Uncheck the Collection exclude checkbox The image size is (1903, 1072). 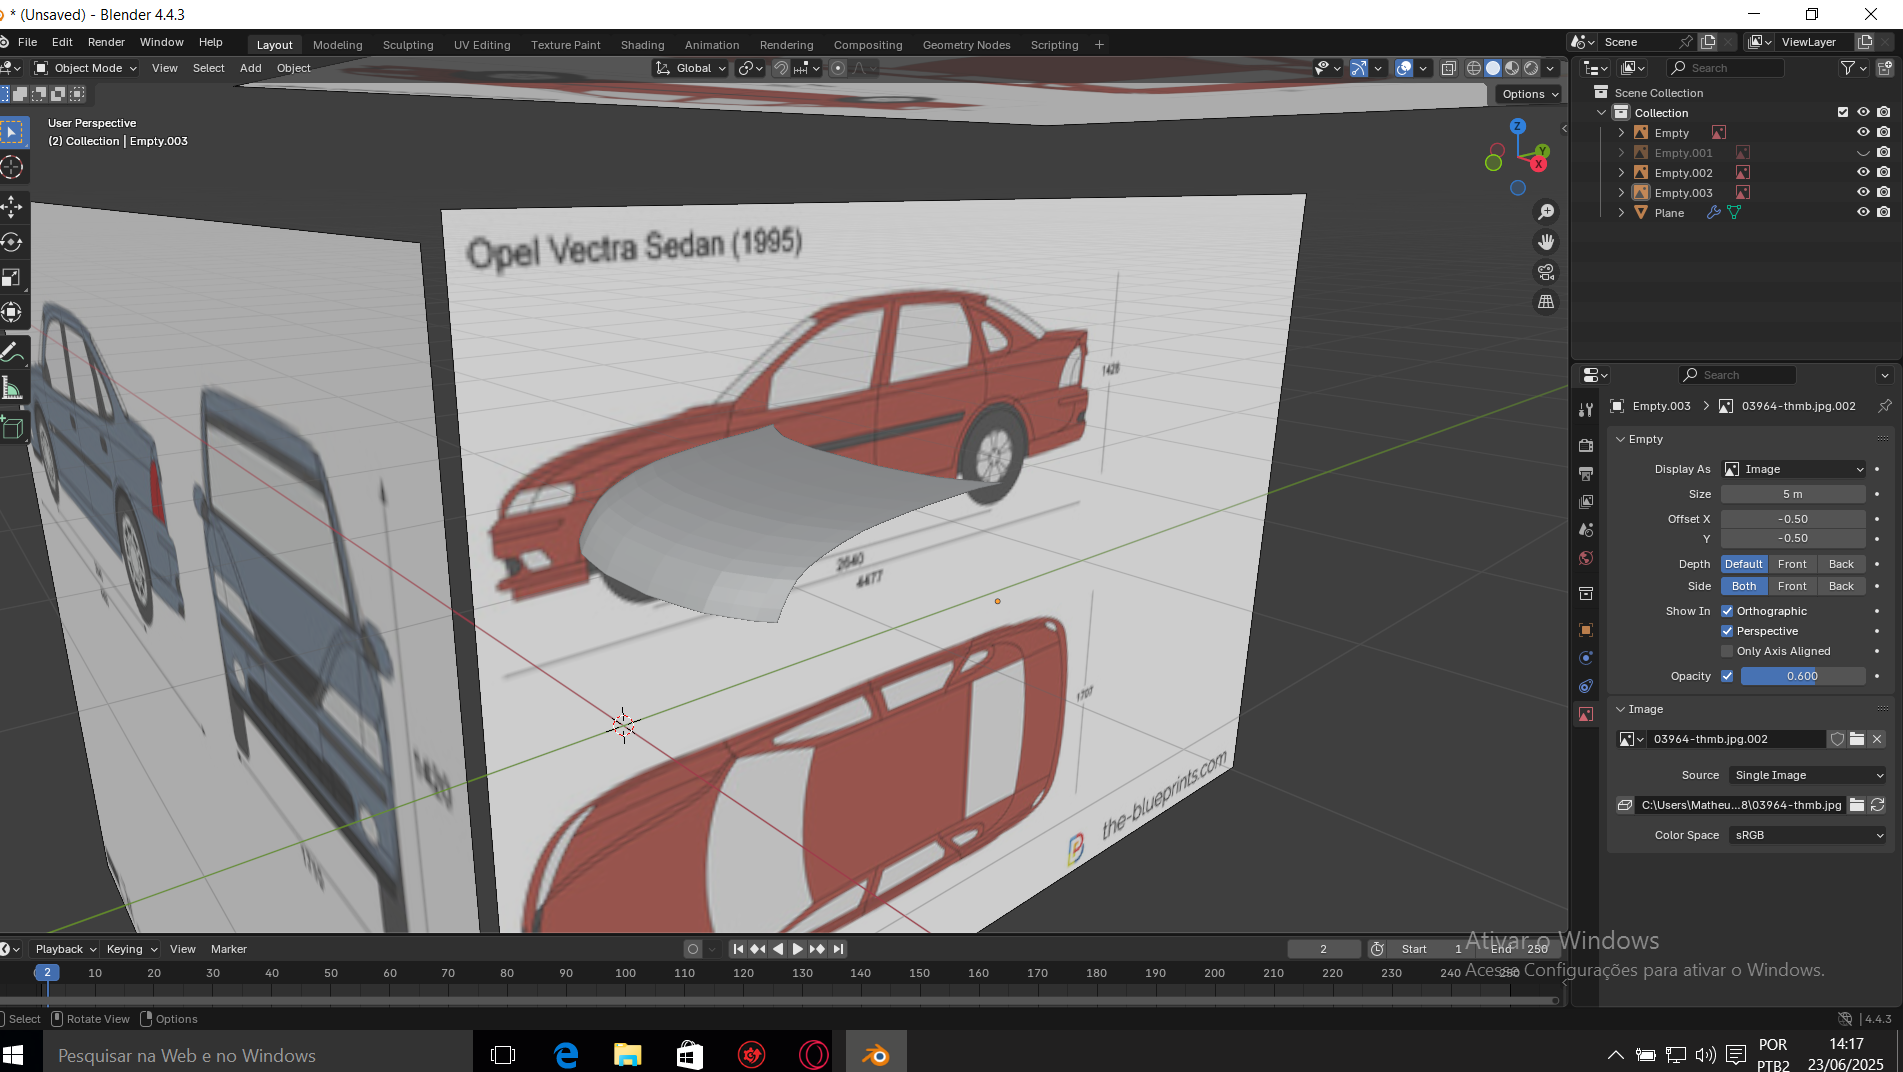(x=1843, y=112)
